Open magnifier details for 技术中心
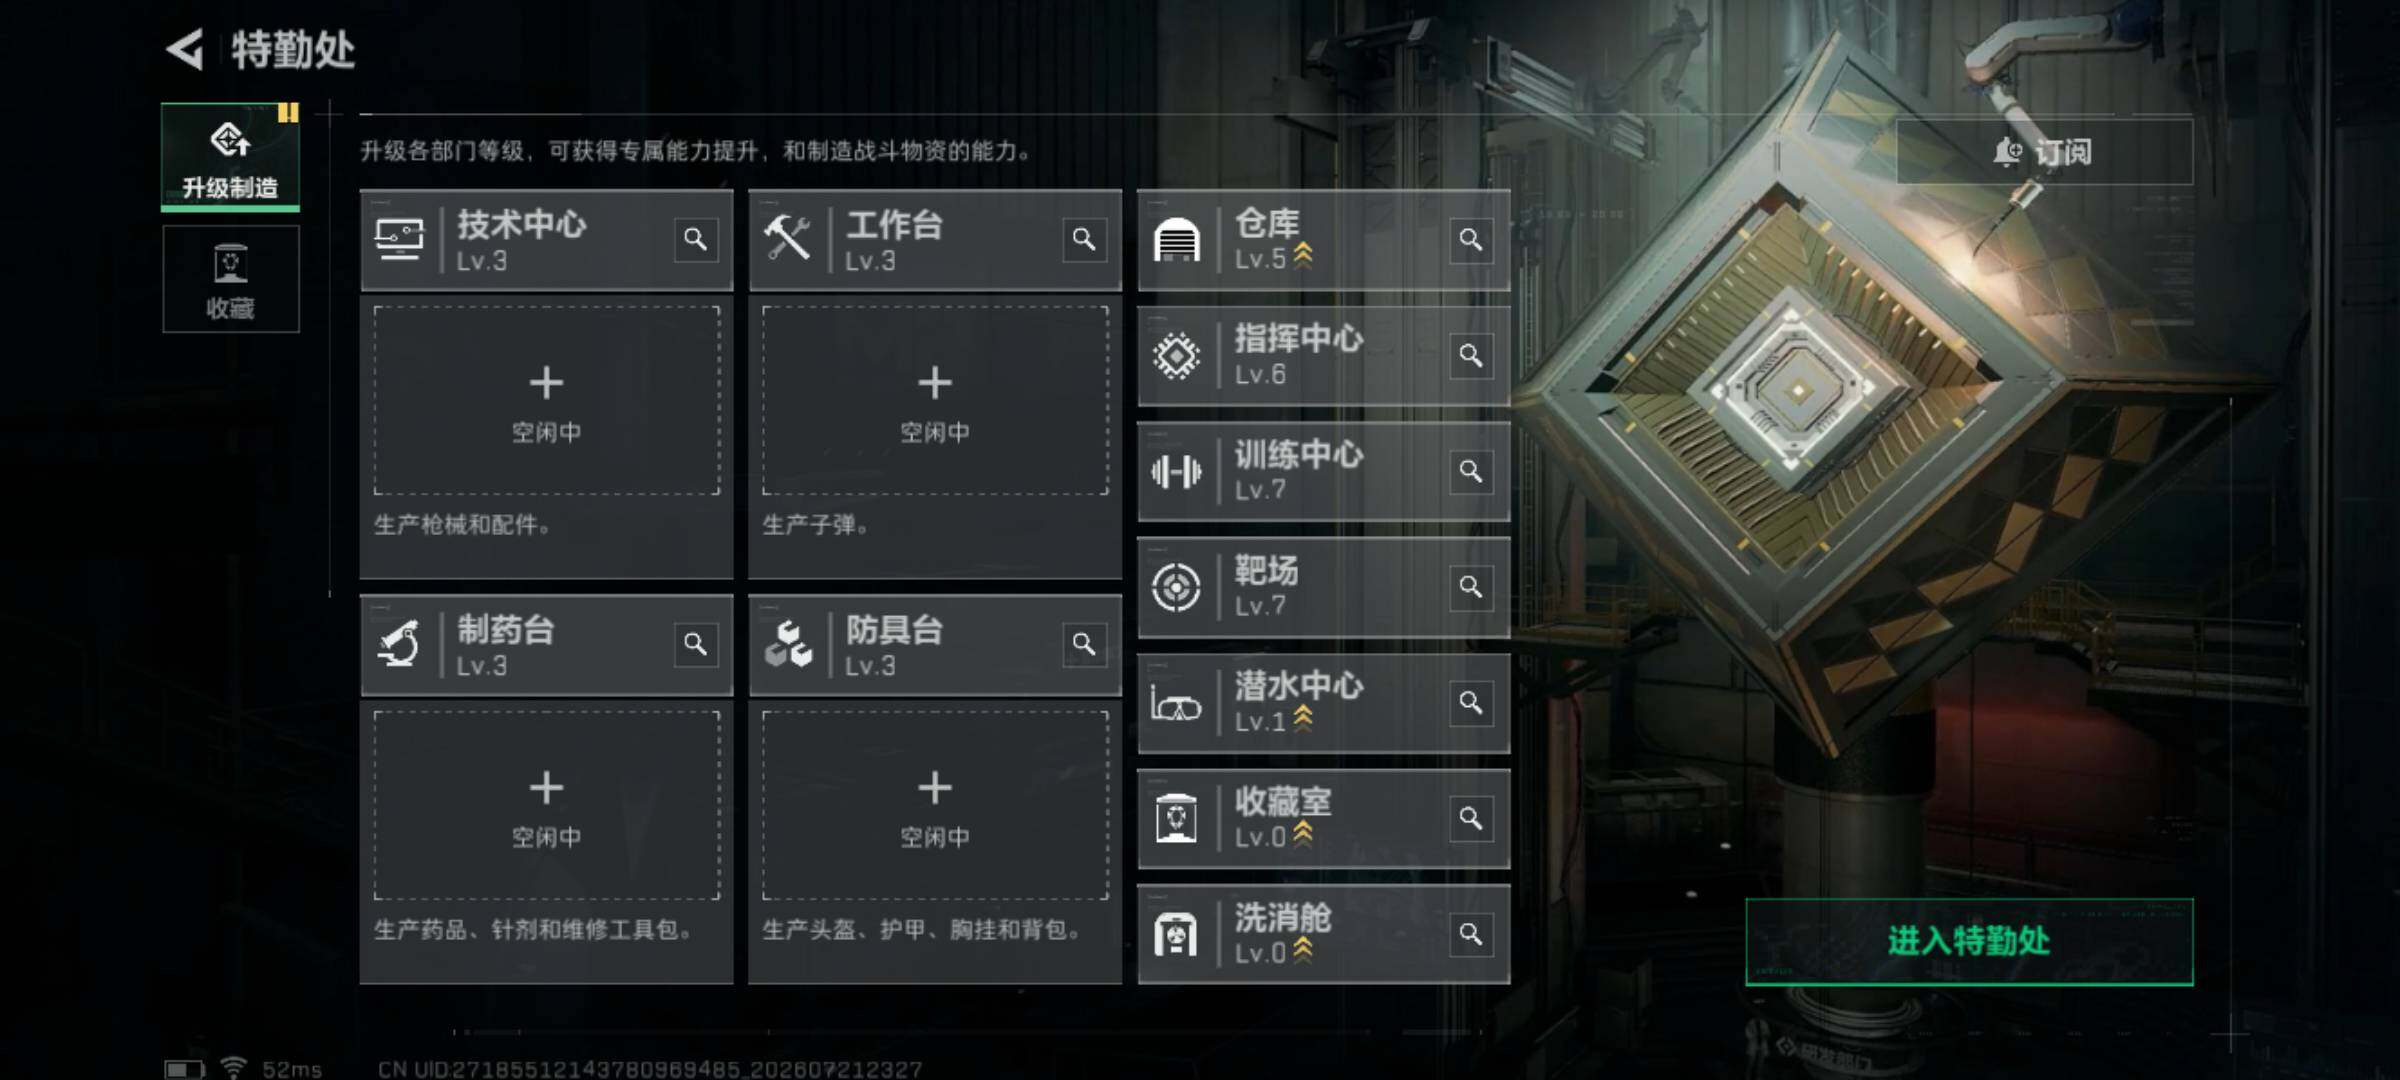 (696, 240)
